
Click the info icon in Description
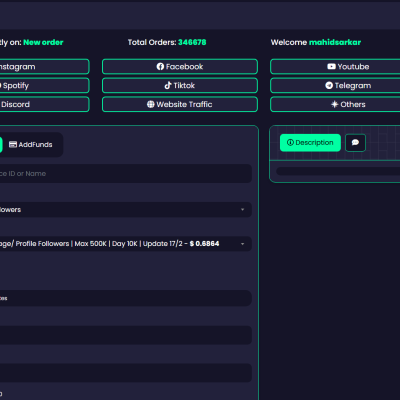[x=290, y=143]
